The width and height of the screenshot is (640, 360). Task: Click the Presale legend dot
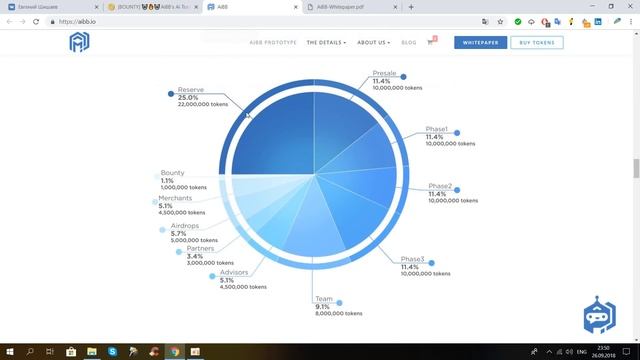tap(403, 77)
